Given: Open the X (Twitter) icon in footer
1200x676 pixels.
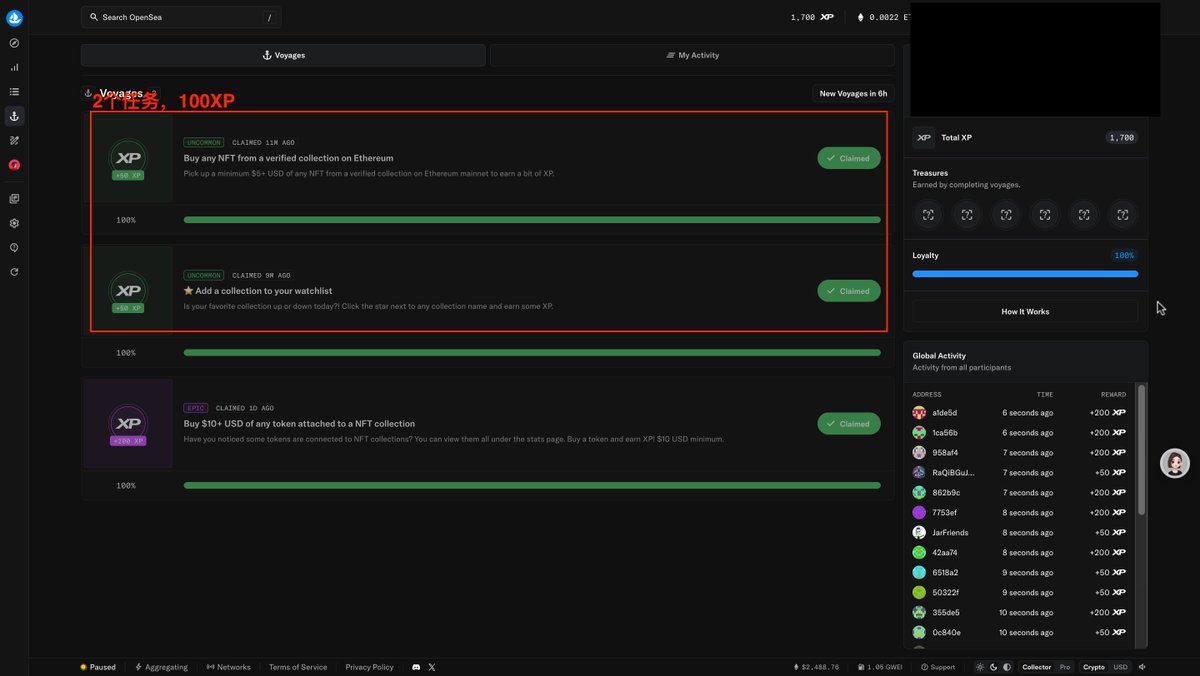Looking at the screenshot, I should pos(432,667).
